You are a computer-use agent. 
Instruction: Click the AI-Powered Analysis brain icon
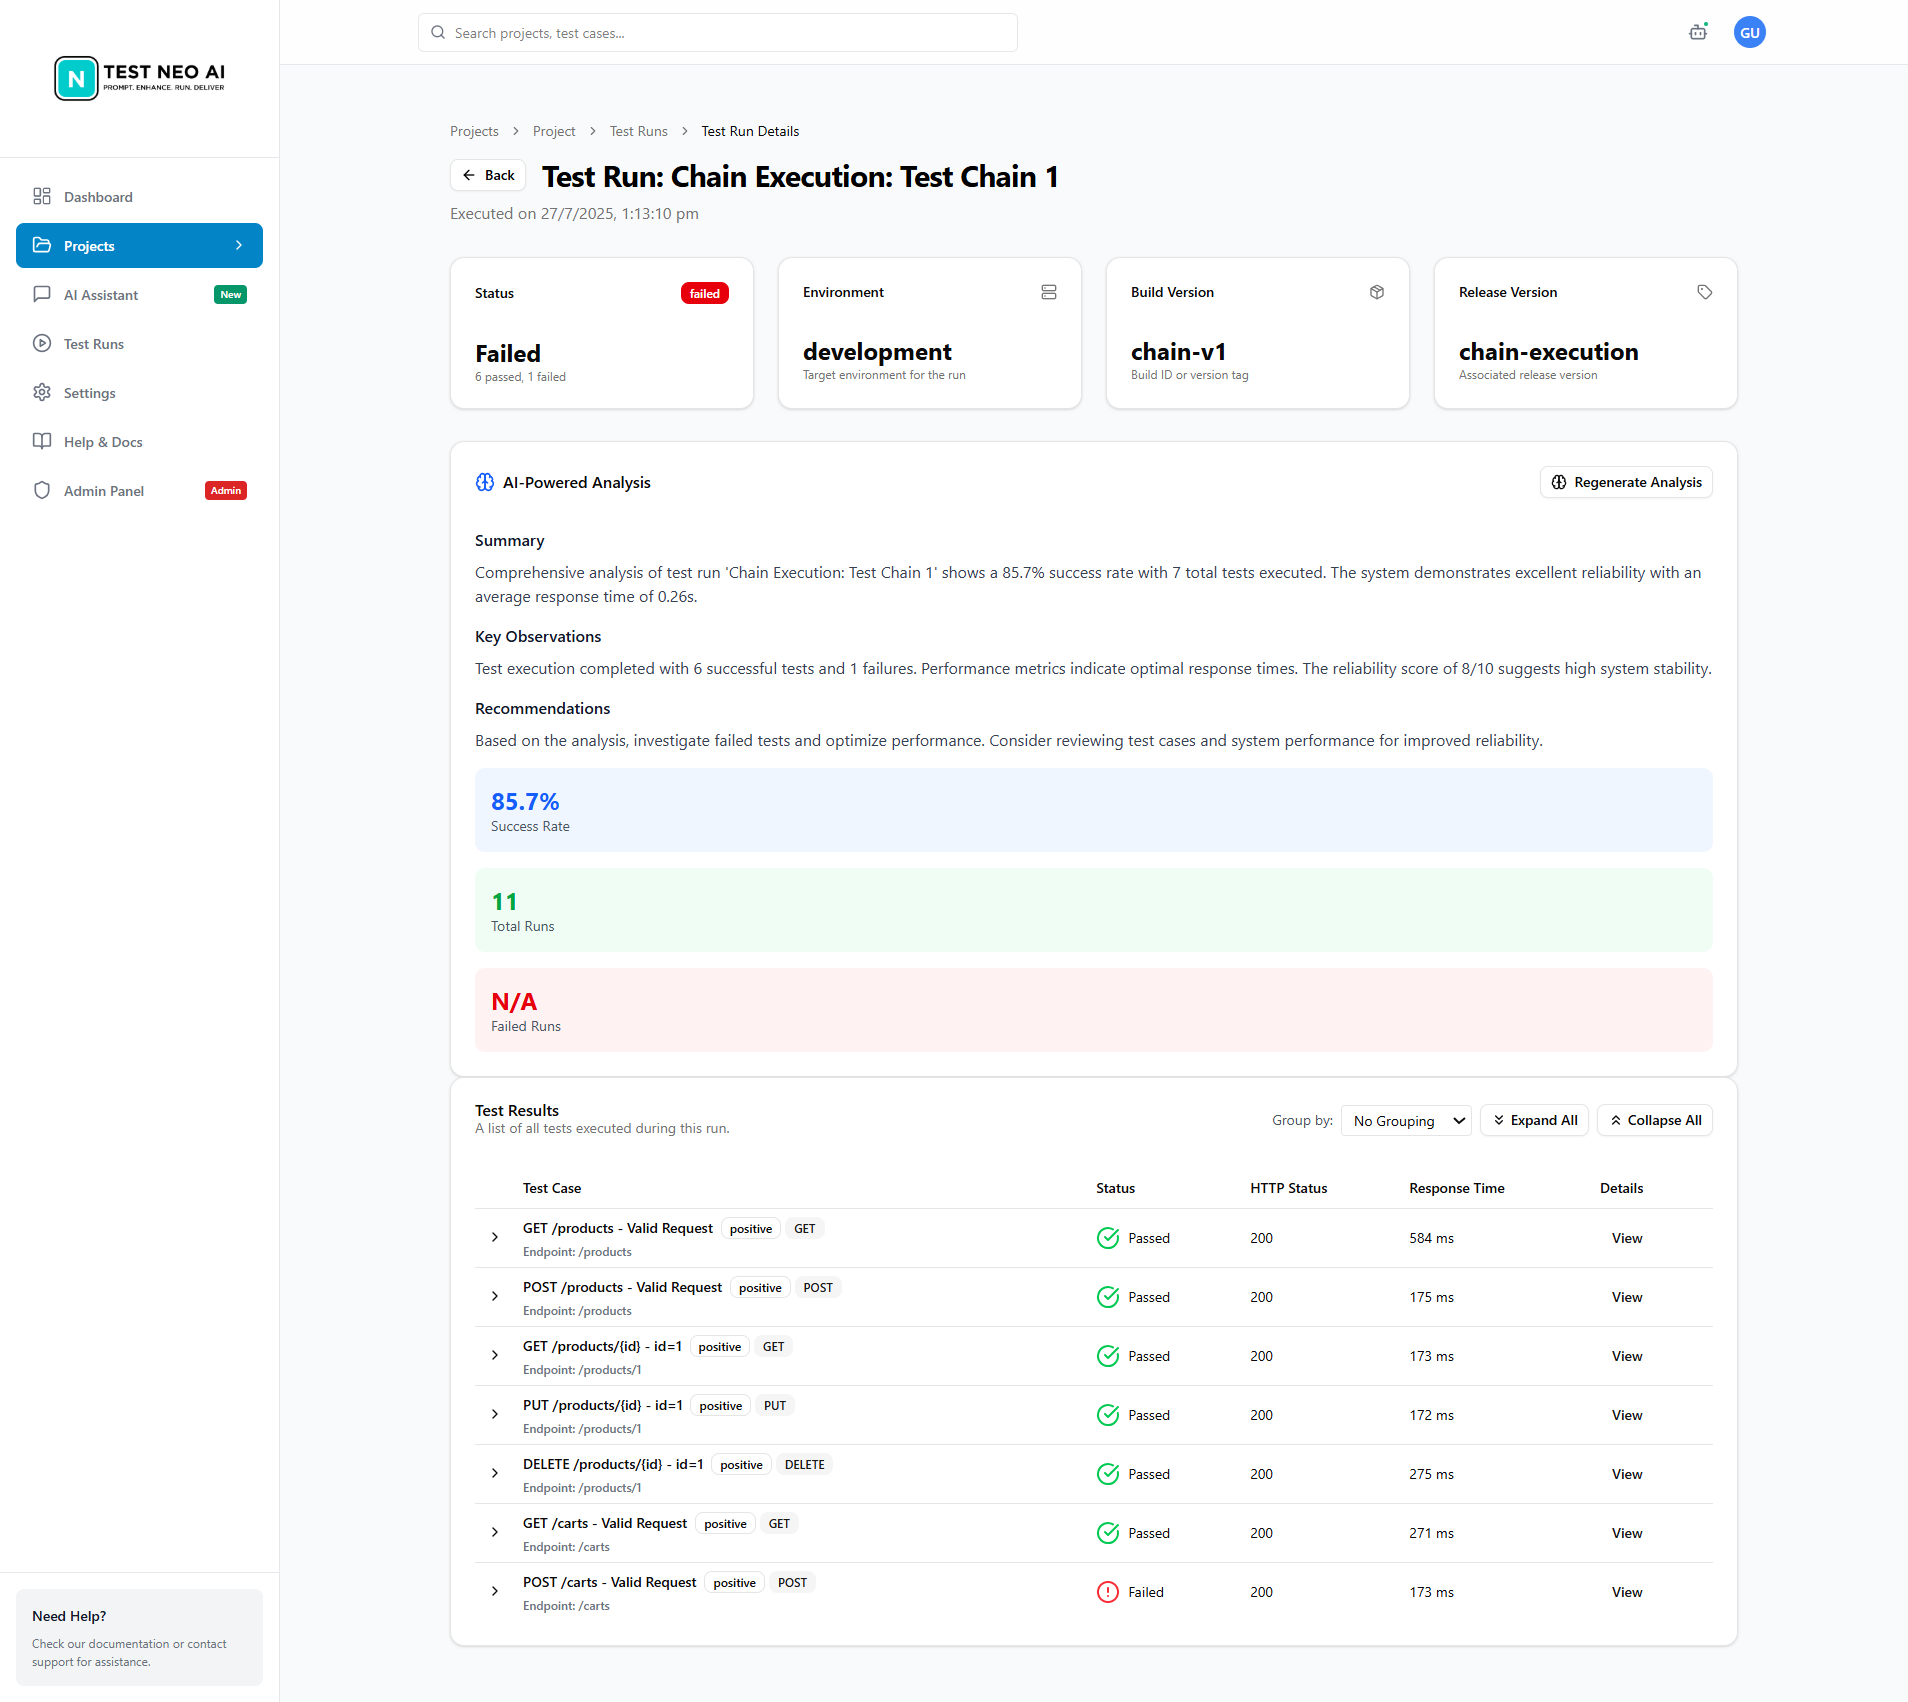pyautogui.click(x=485, y=482)
